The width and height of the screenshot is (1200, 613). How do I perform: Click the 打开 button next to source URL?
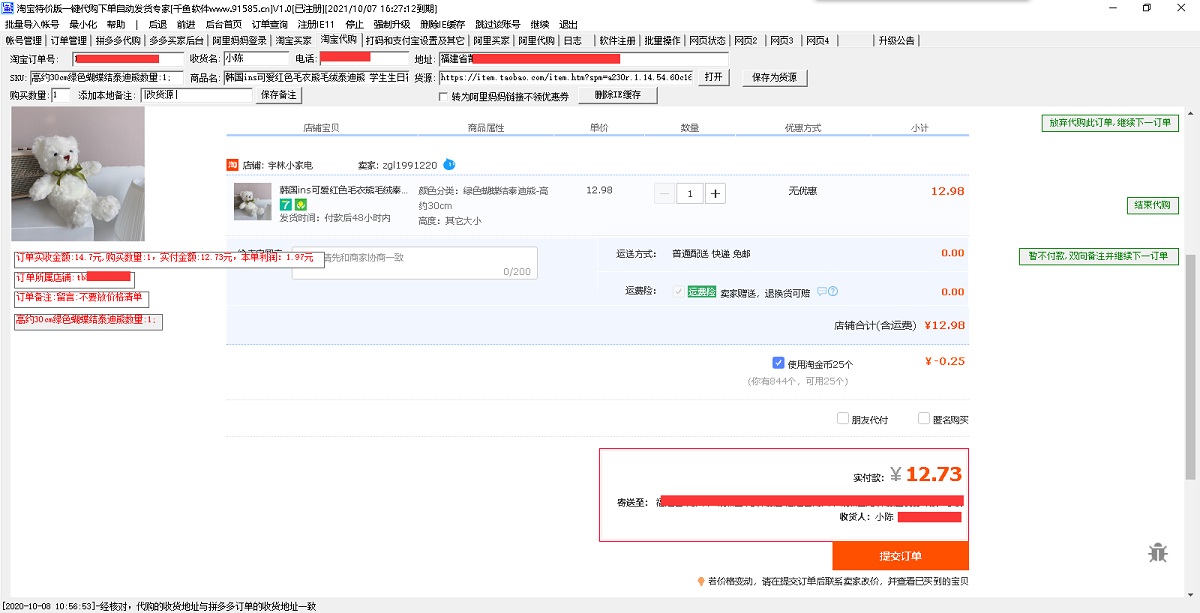tap(713, 77)
